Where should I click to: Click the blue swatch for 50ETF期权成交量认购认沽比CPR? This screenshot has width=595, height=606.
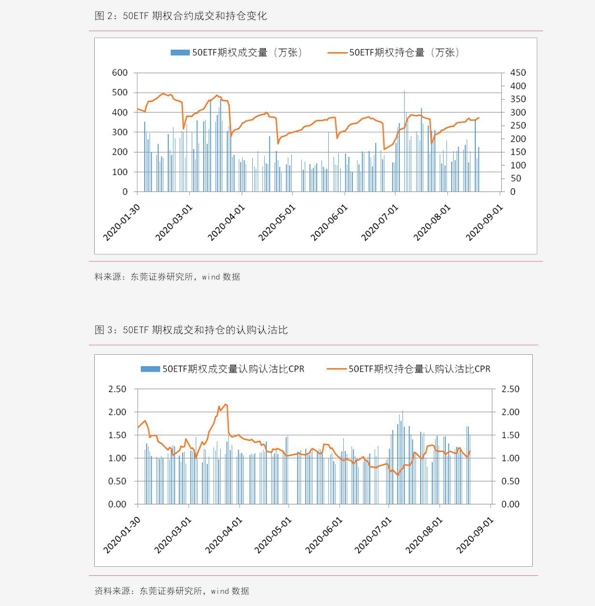(x=150, y=369)
